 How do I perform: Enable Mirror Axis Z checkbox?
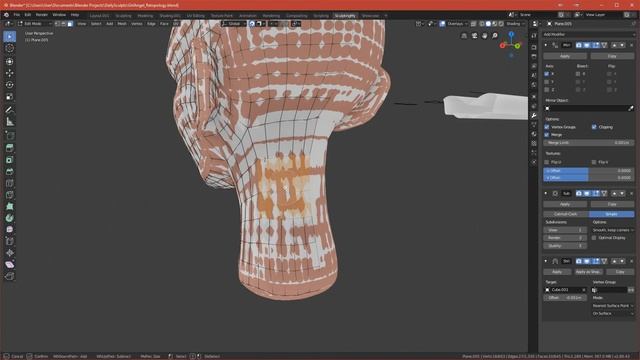[547, 89]
